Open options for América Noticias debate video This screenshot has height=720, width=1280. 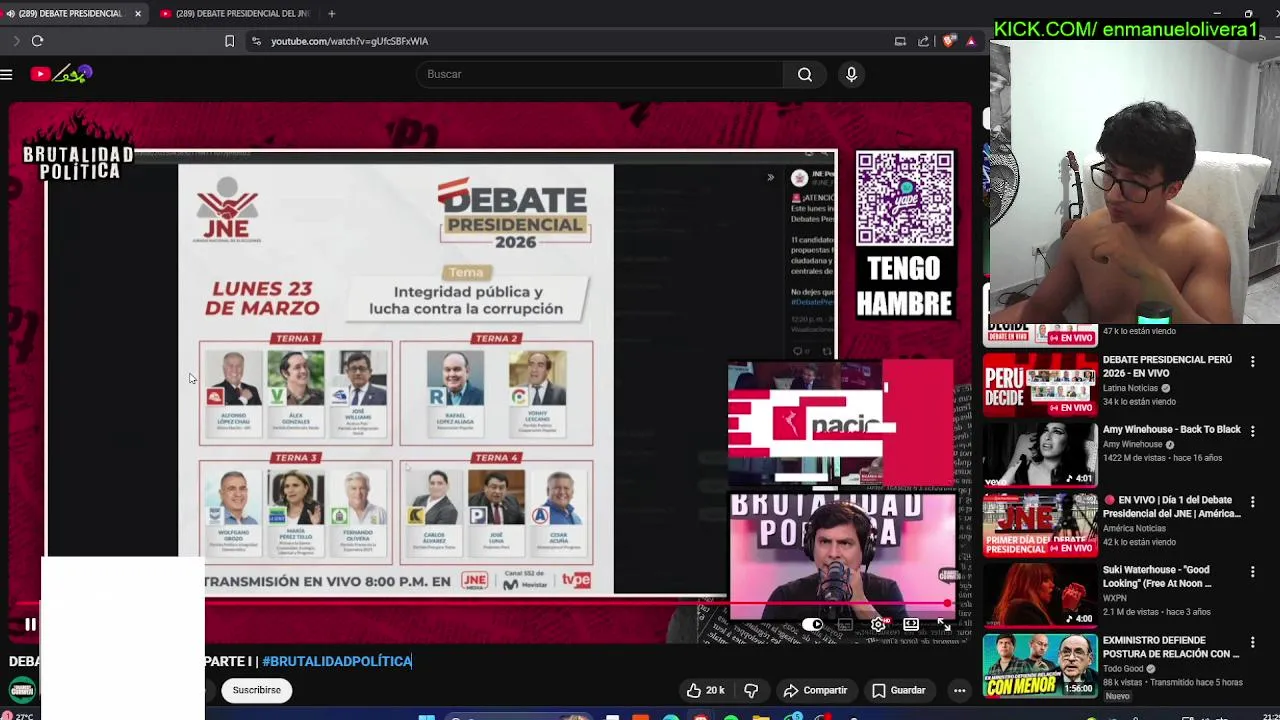(x=1252, y=501)
